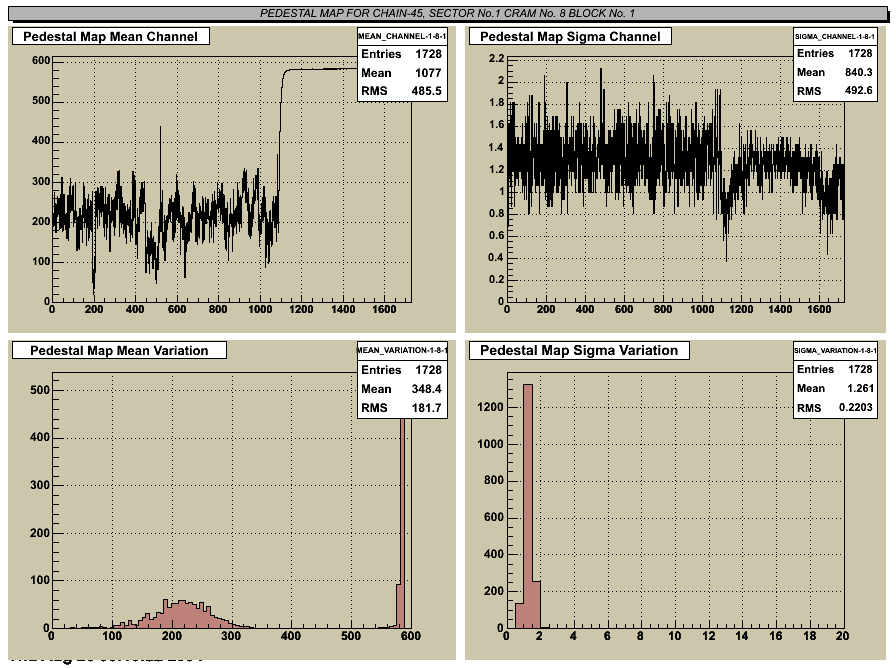Click x-axis label 1600 on Sigma Channel plot

[819, 309]
